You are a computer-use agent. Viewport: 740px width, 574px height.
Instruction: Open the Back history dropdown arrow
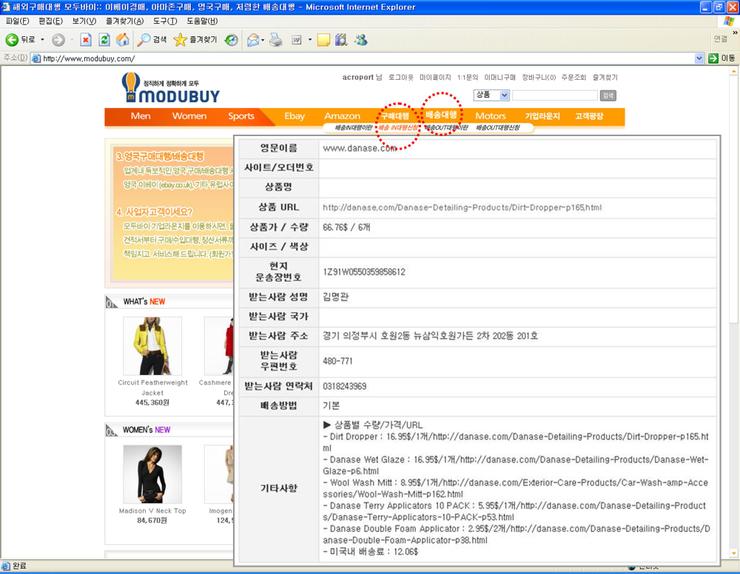[x=42, y=40]
